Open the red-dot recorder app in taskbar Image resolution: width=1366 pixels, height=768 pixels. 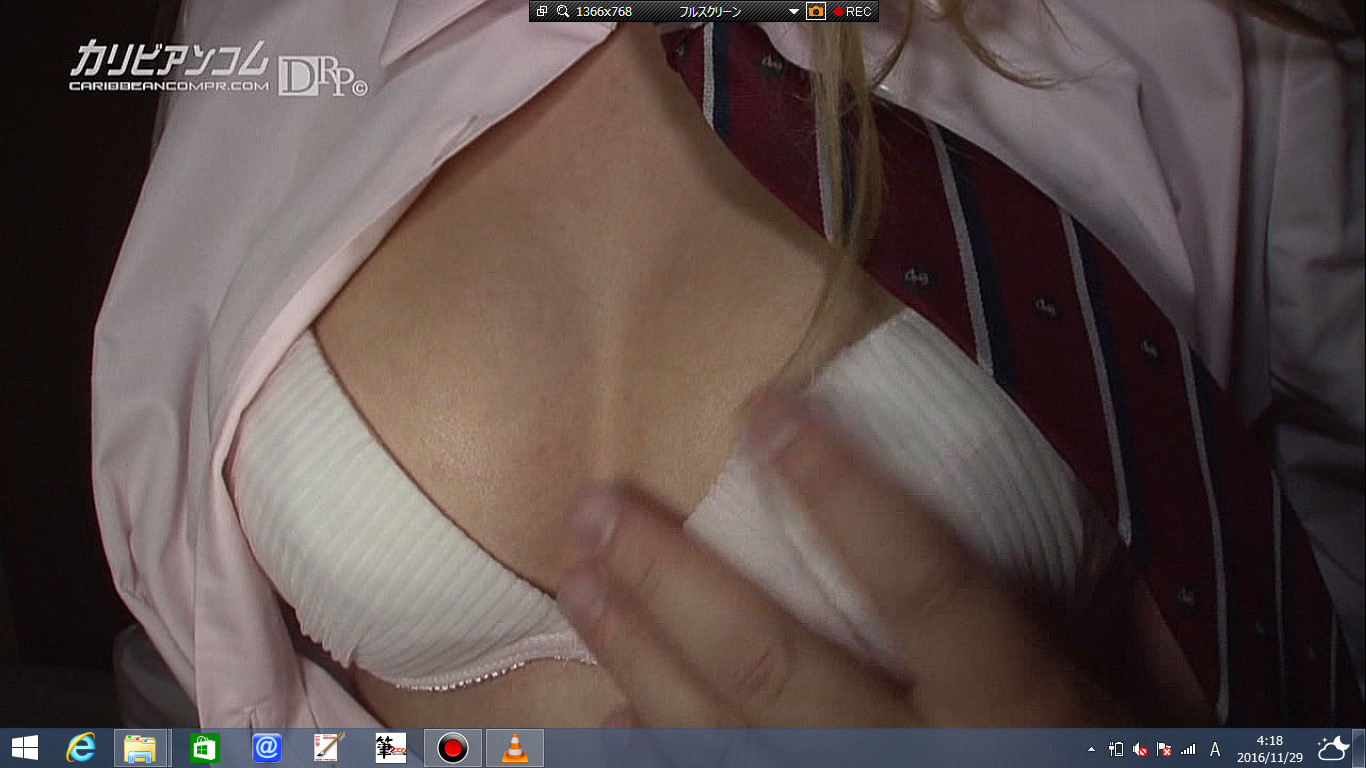453,748
